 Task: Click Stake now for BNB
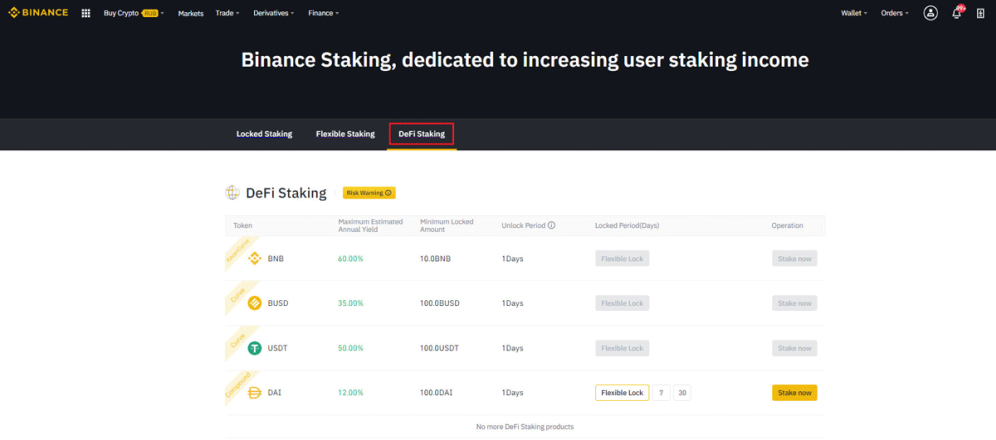[795, 258]
